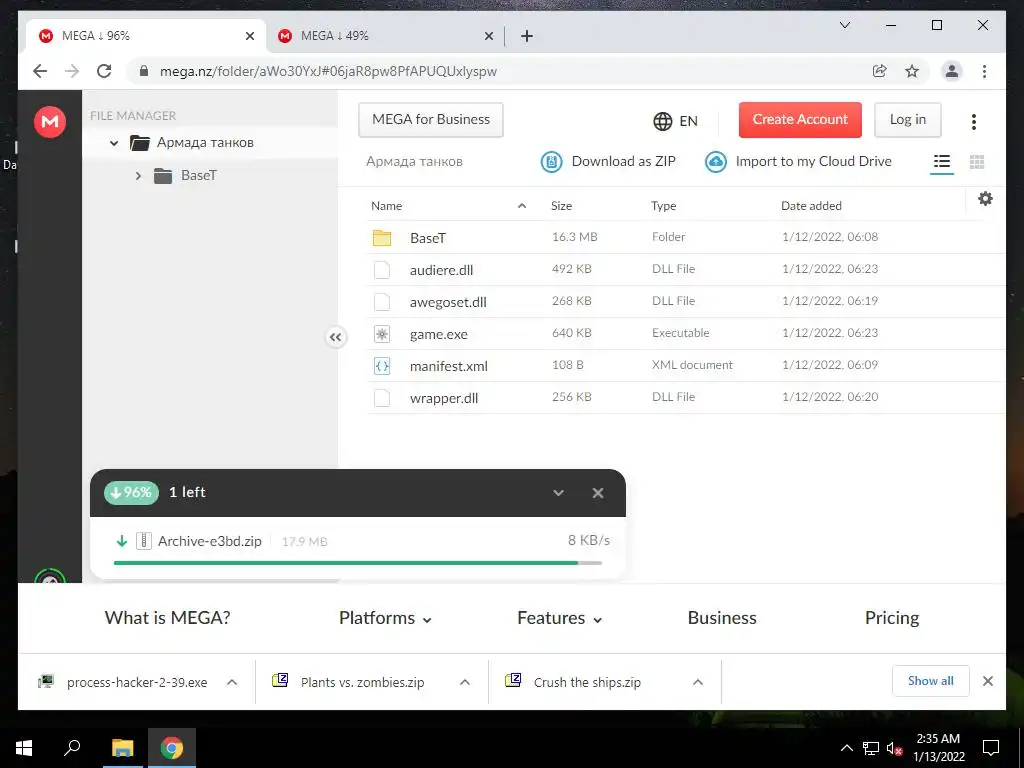Image resolution: width=1024 pixels, height=768 pixels.
Task: Click the Log in button
Action: click(x=908, y=120)
